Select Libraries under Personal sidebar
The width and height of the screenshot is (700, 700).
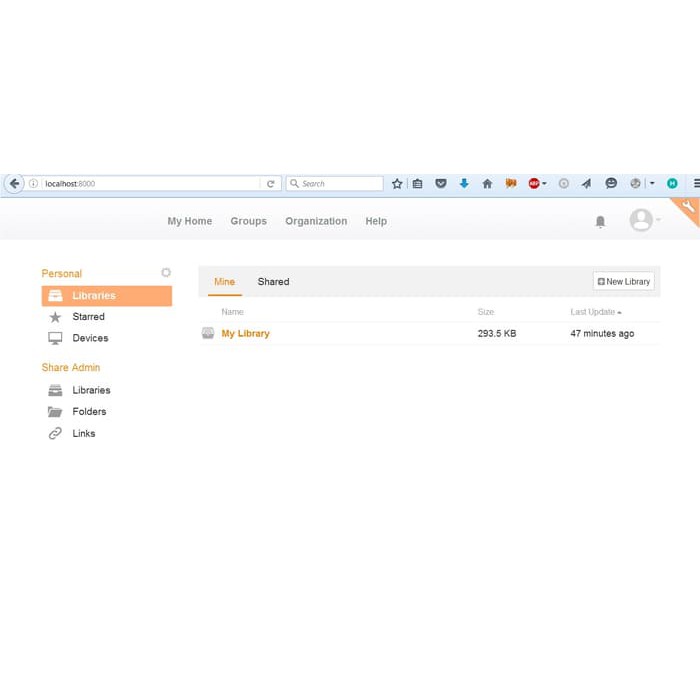[x=107, y=296]
